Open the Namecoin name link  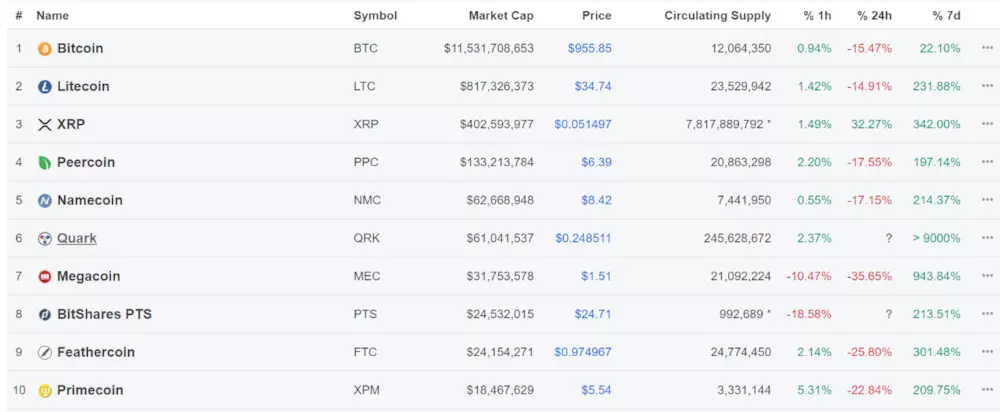(x=90, y=200)
